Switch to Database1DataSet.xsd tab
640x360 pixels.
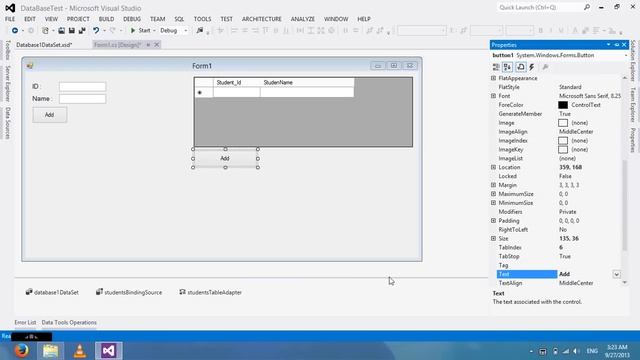click(x=44, y=45)
